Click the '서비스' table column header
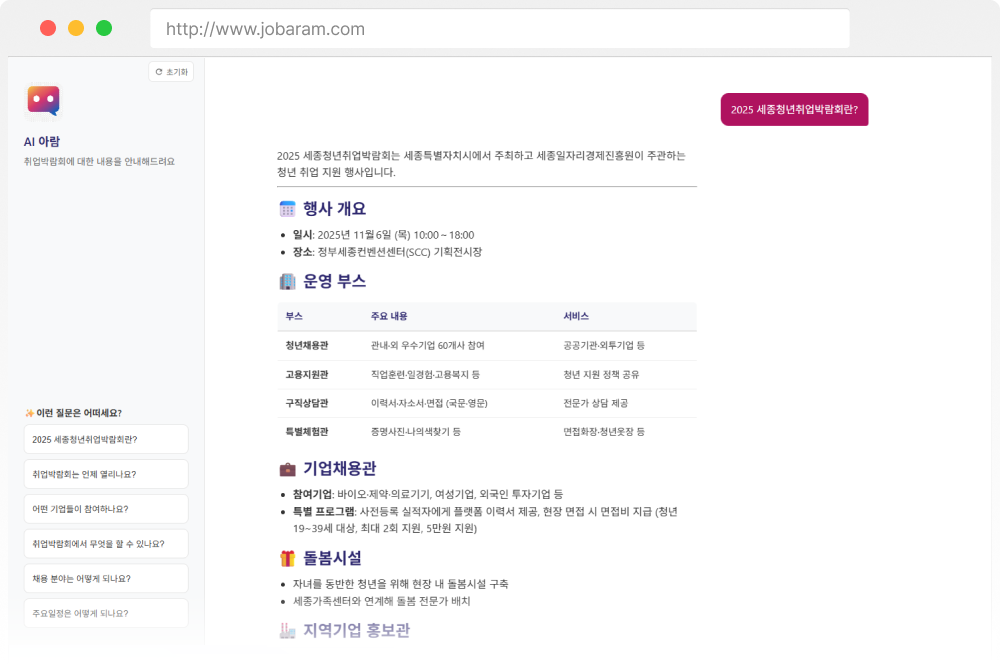 [x=575, y=316]
